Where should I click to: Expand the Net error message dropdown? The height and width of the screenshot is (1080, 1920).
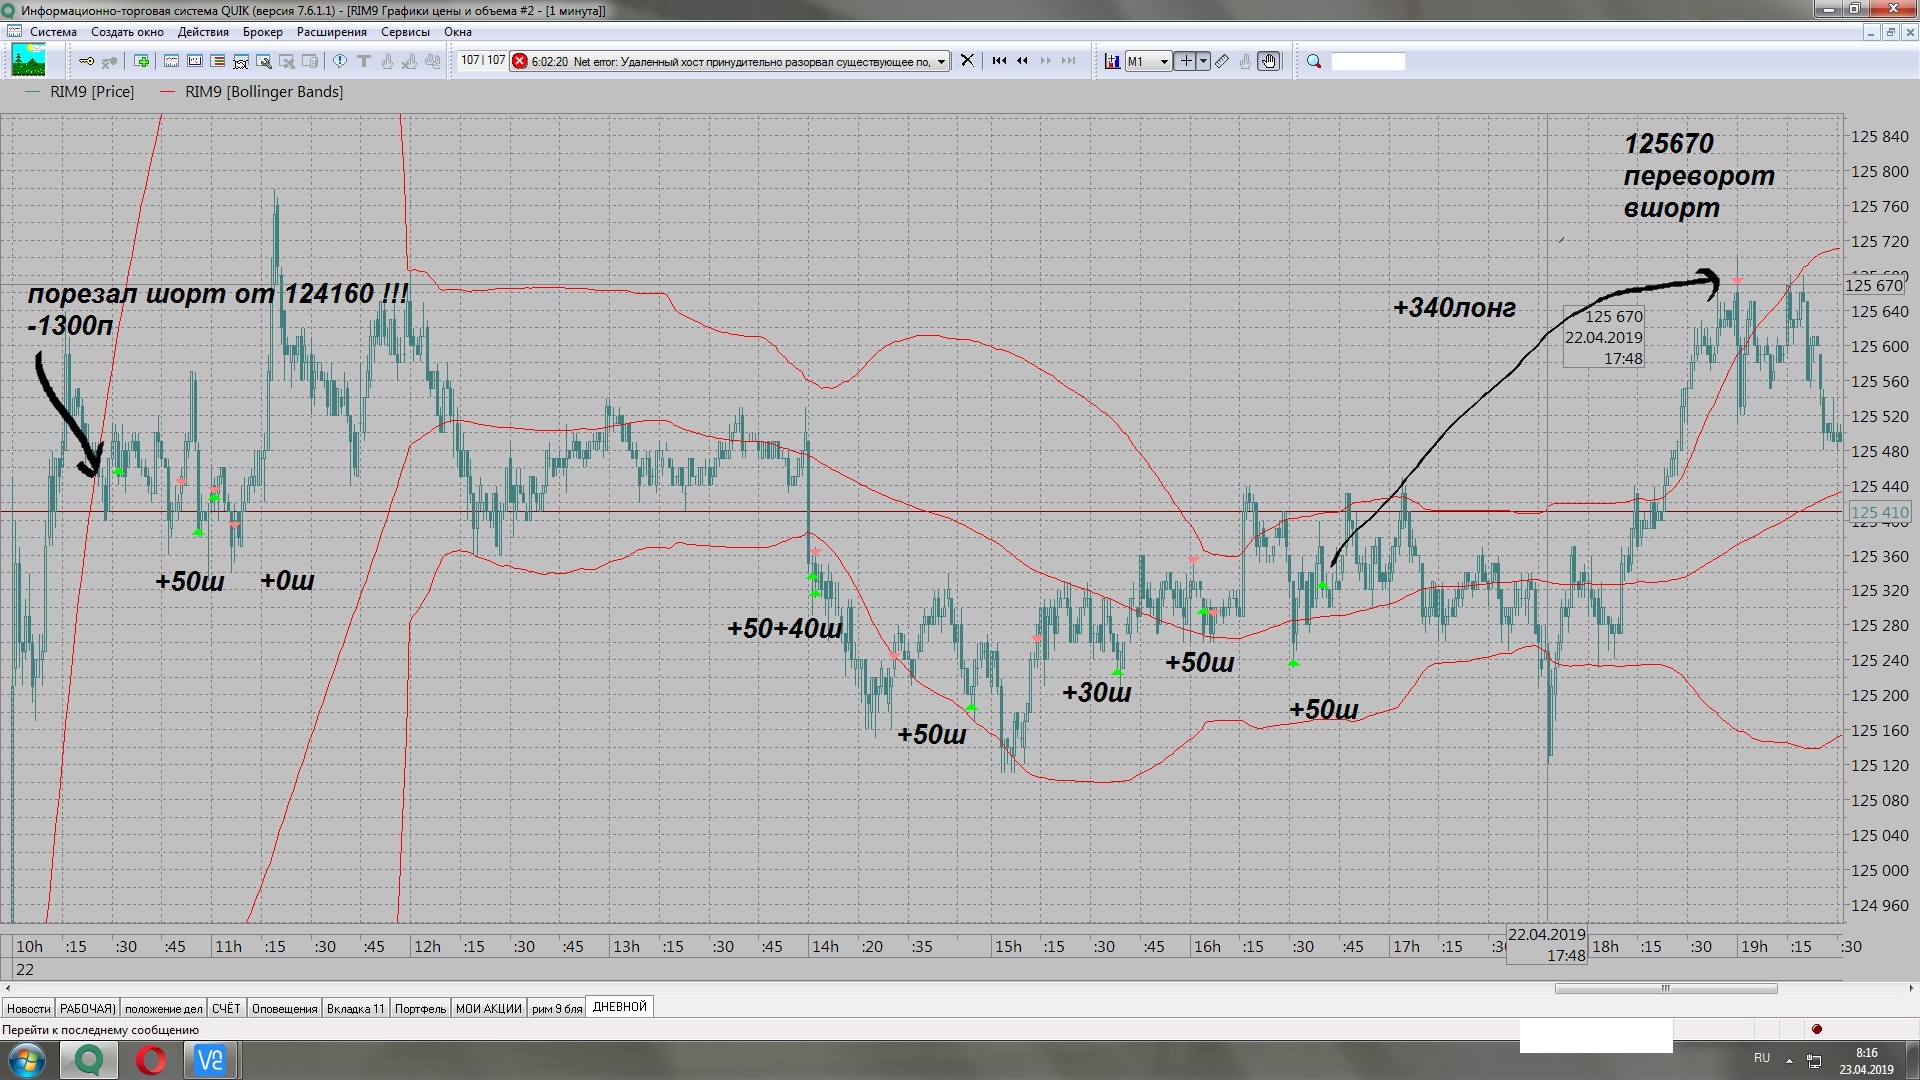pyautogui.click(x=942, y=62)
